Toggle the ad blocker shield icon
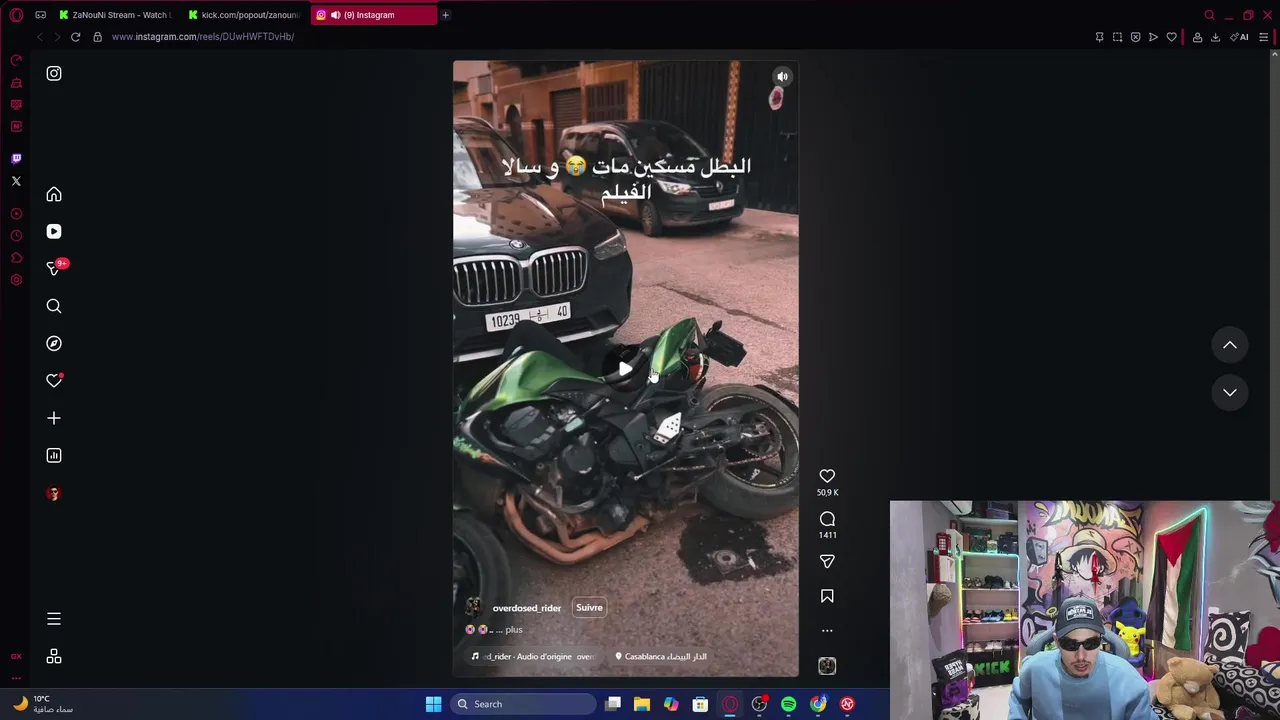 (1135, 37)
